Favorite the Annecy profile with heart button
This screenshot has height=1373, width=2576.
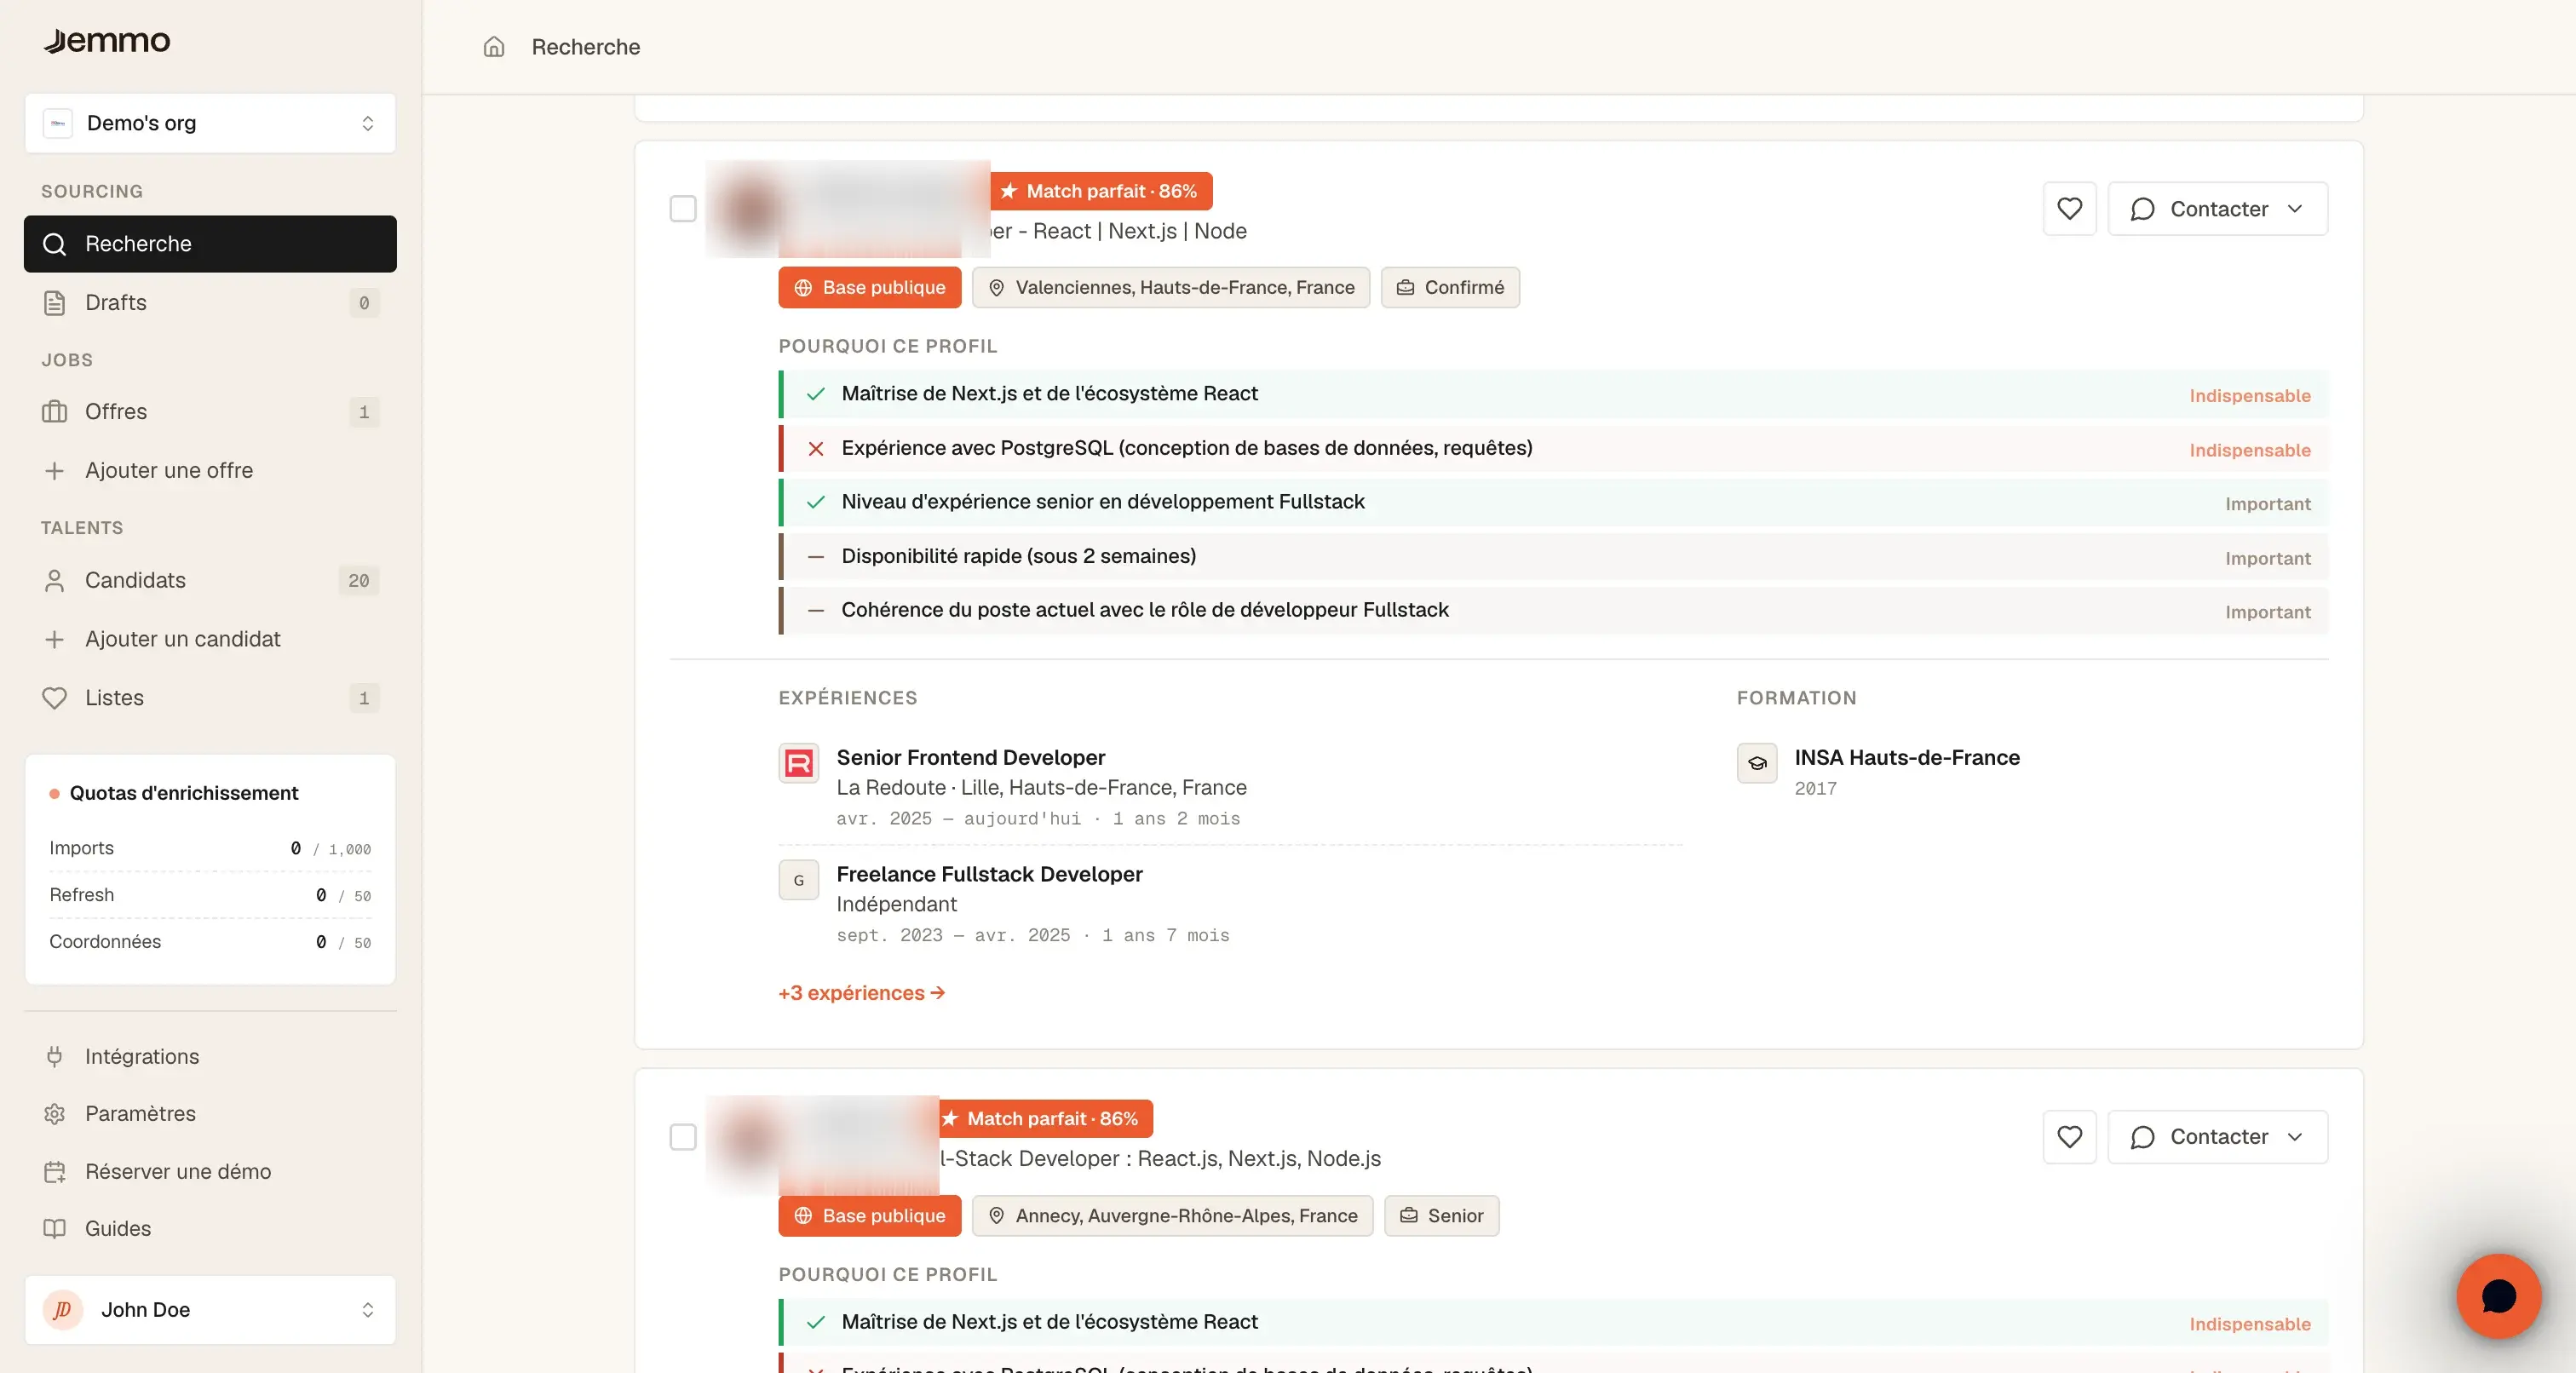[x=2070, y=1137]
